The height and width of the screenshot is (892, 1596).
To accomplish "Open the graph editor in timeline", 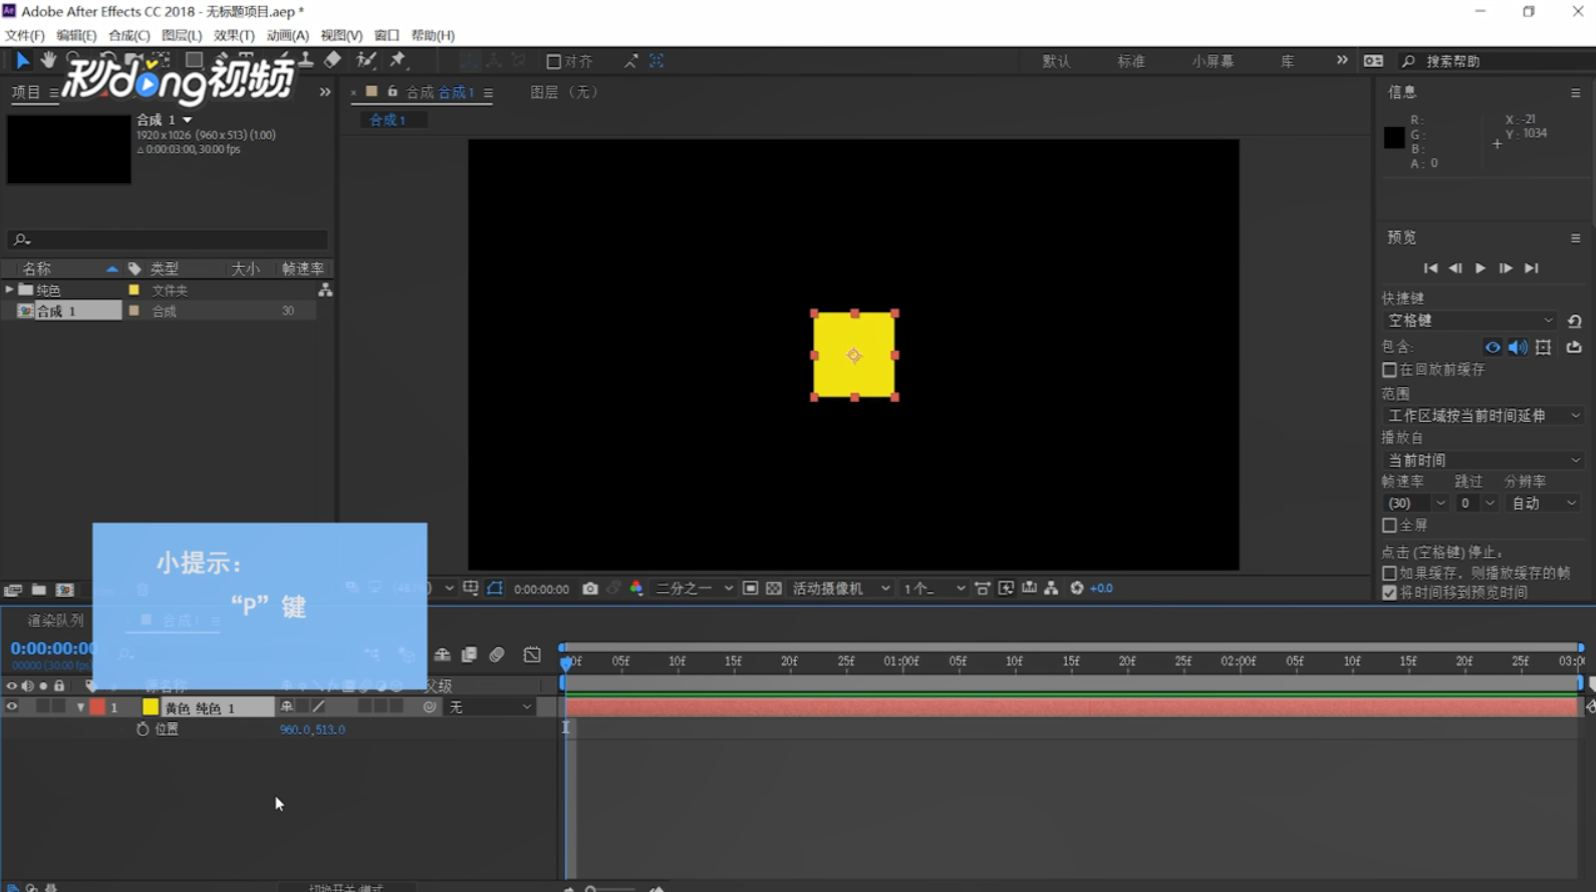I will click(x=532, y=655).
